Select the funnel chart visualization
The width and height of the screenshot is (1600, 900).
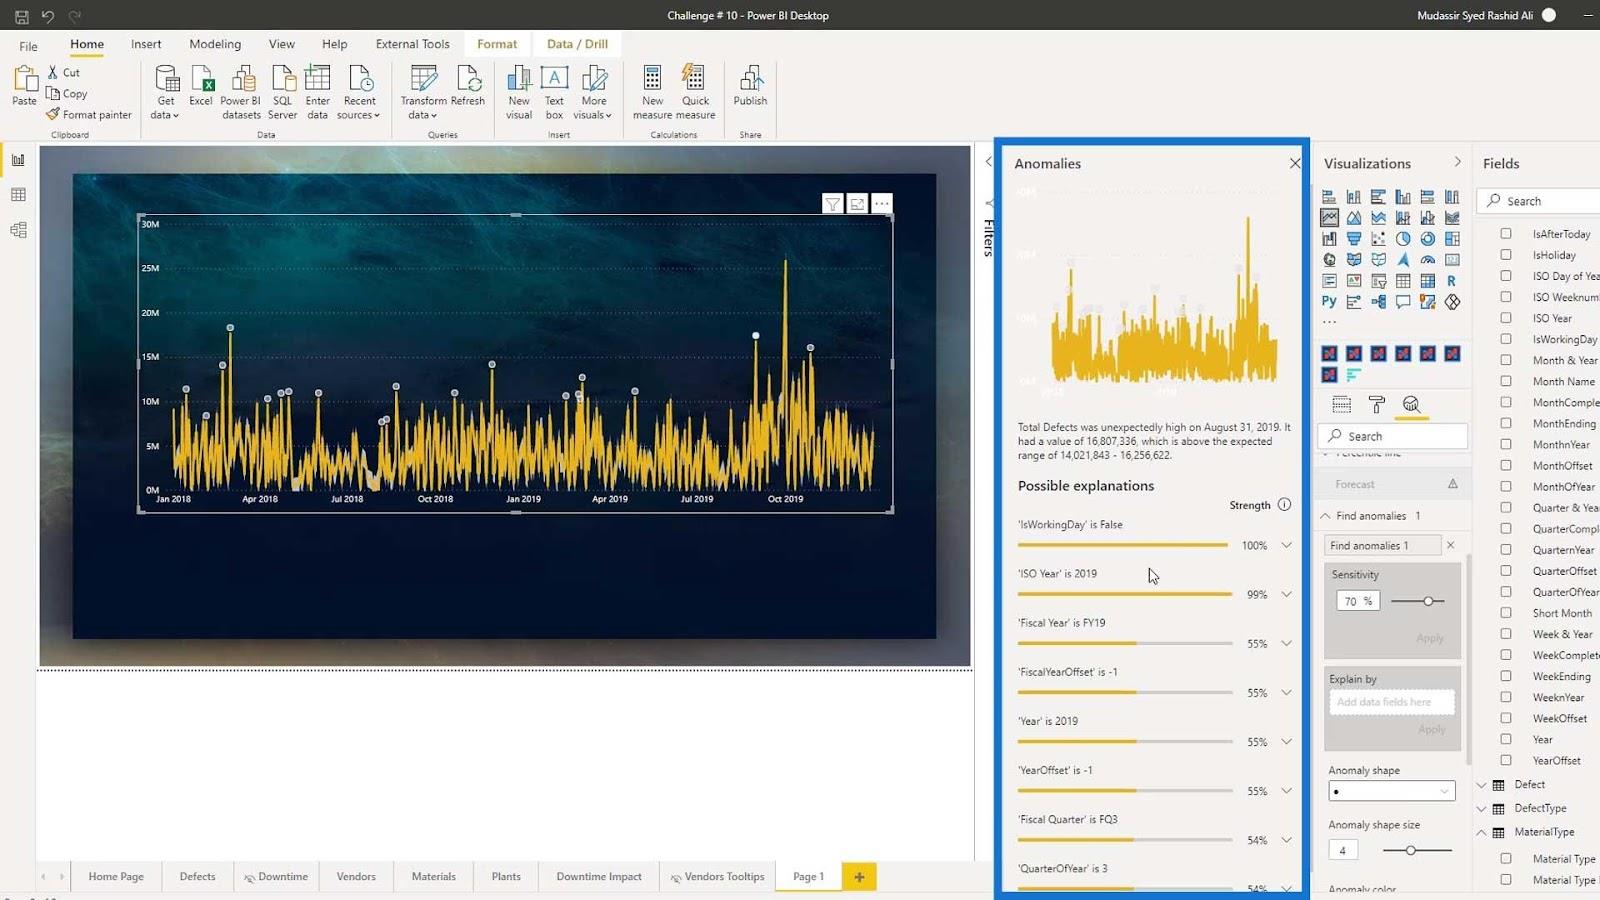(x=1354, y=239)
